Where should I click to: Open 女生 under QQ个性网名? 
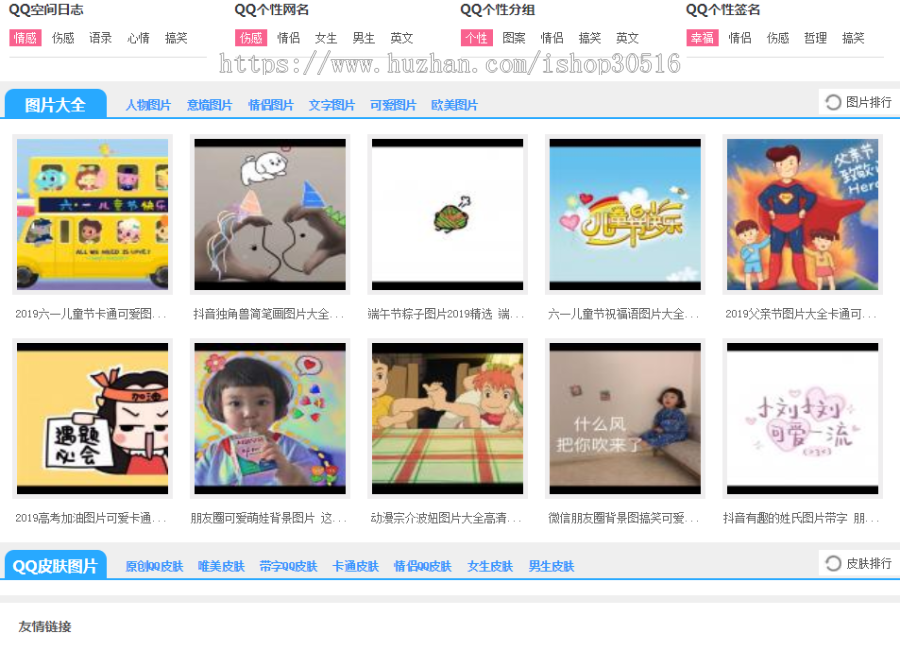click(326, 38)
